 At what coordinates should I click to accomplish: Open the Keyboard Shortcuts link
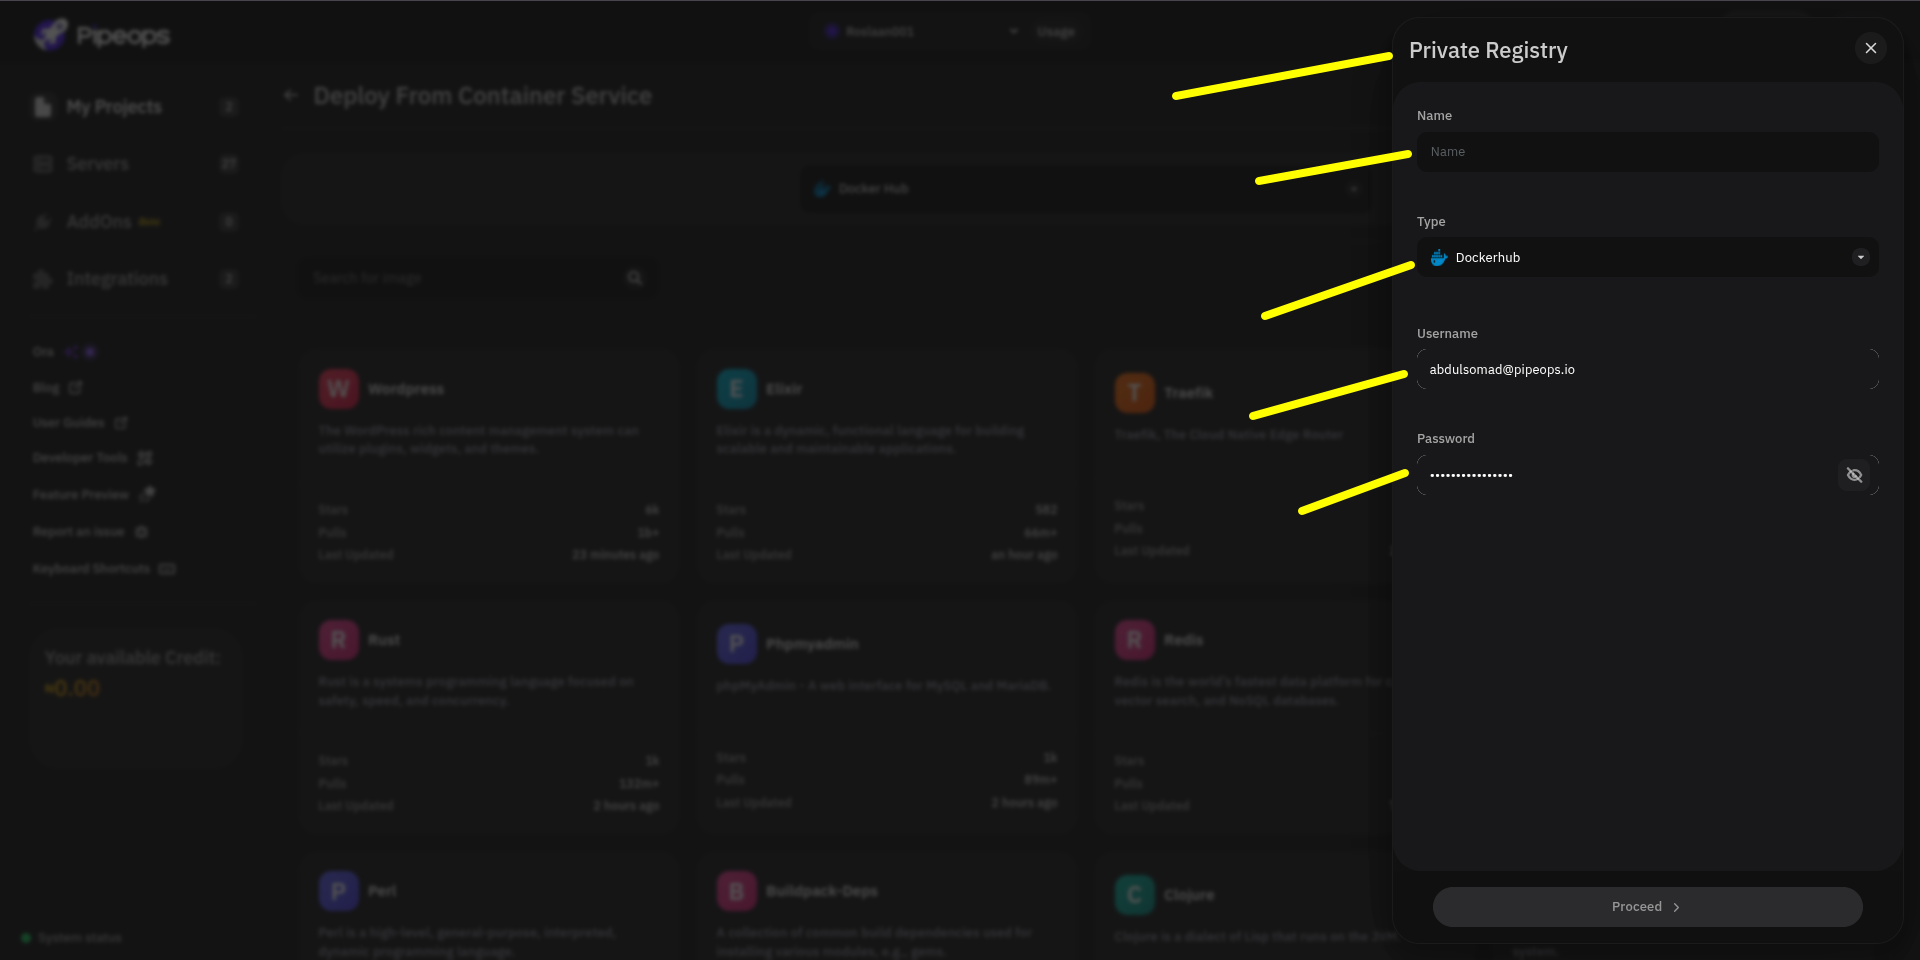click(104, 569)
